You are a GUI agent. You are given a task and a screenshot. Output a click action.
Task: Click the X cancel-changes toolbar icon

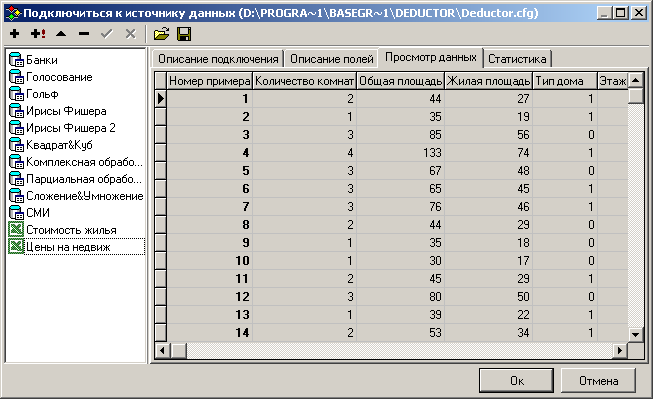coord(131,34)
